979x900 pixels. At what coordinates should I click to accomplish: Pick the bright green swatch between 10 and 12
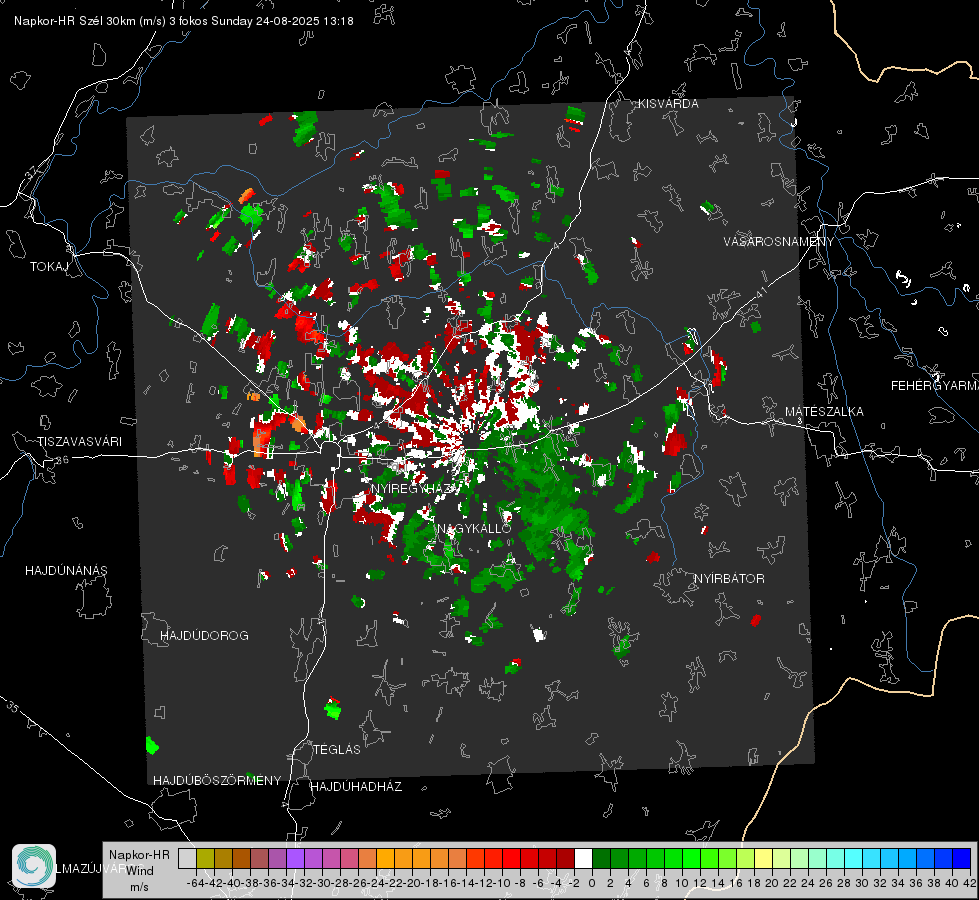[x=691, y=859]
